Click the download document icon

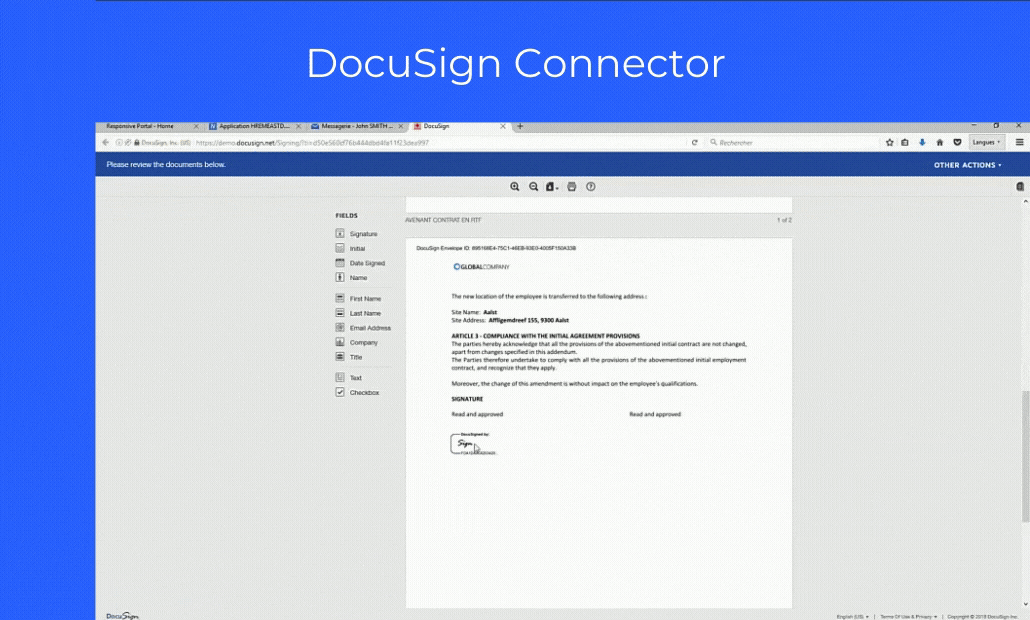551,186
